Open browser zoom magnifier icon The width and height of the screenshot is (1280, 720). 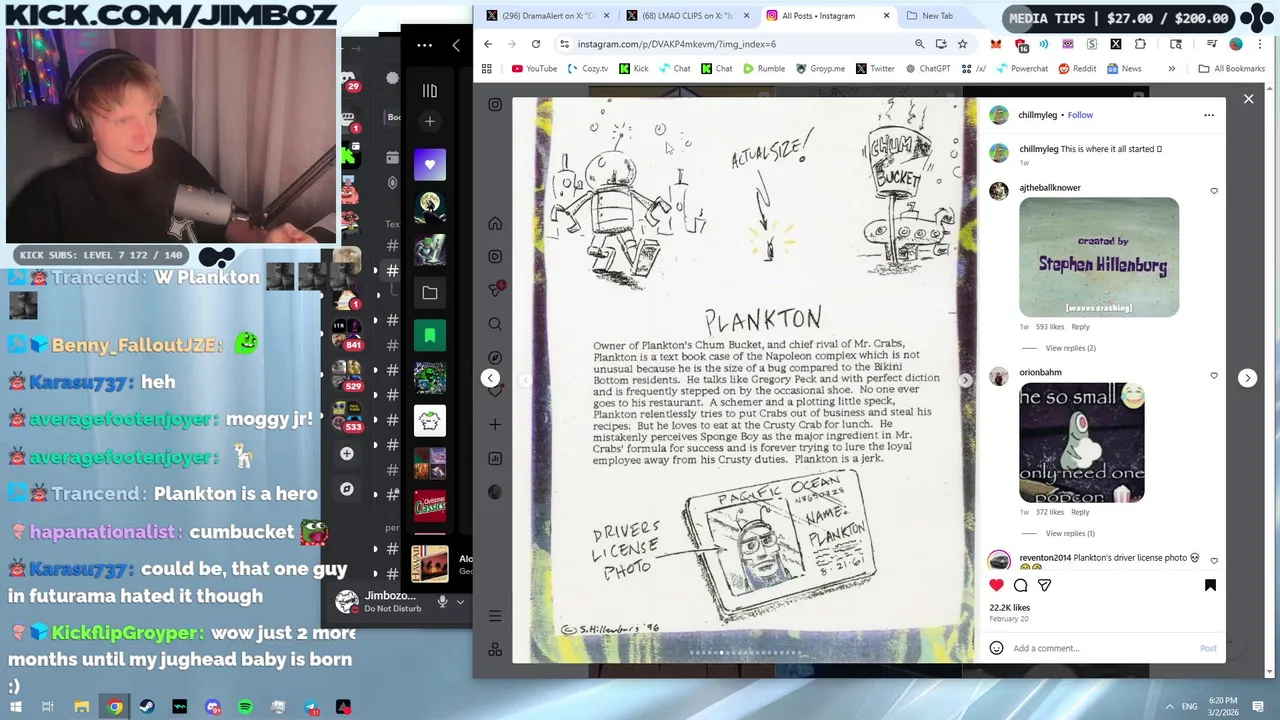tap(919, 44)
